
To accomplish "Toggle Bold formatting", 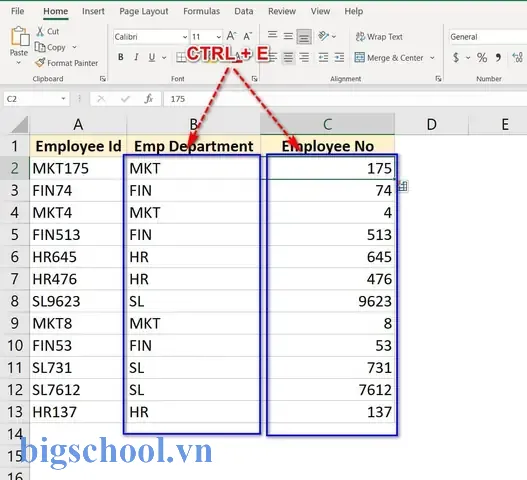I will point(121,57).
